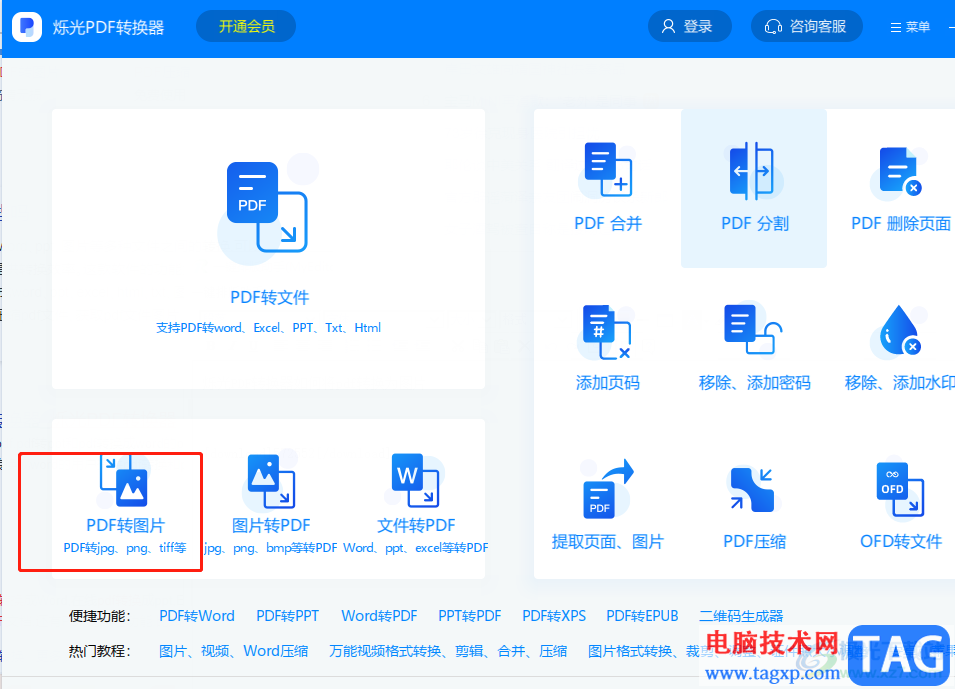This screenshot has height=689, width=955.
Task: Click the PDF转jpg、png、tiff等 subtitle
Action: (x=125, y=548)
